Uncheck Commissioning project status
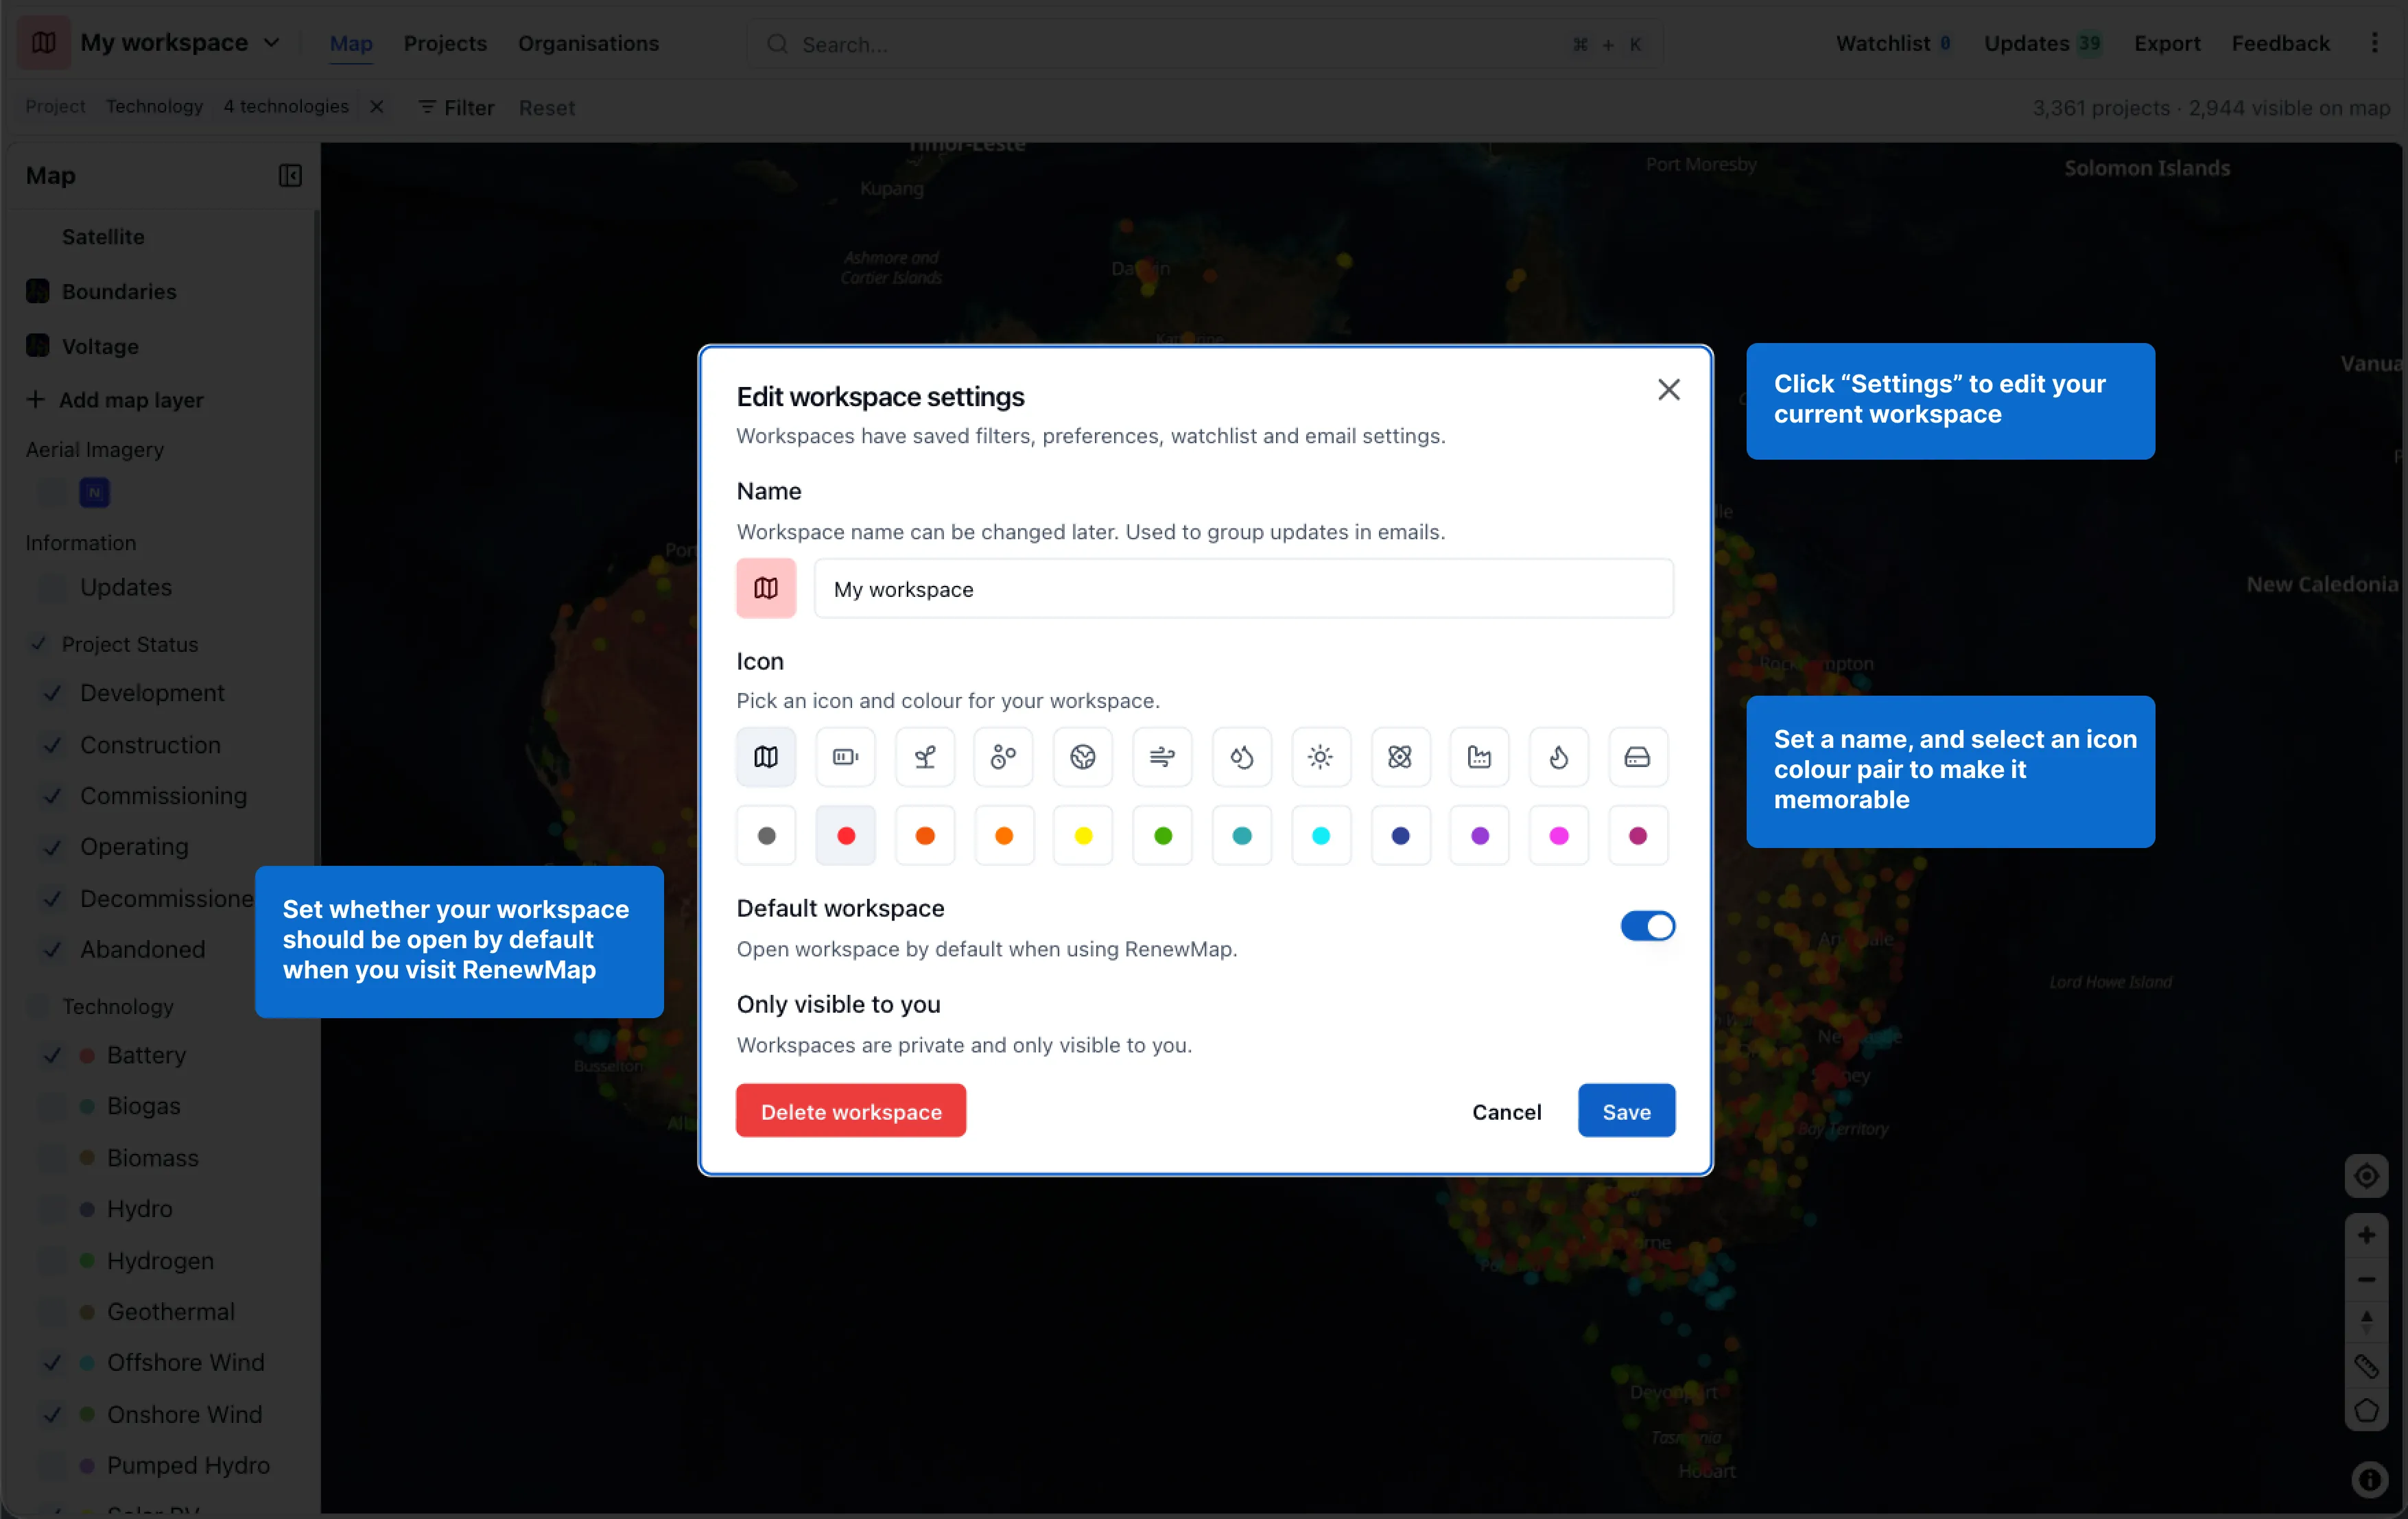This screenshot has height=1519, width=2408. (53, 796)
